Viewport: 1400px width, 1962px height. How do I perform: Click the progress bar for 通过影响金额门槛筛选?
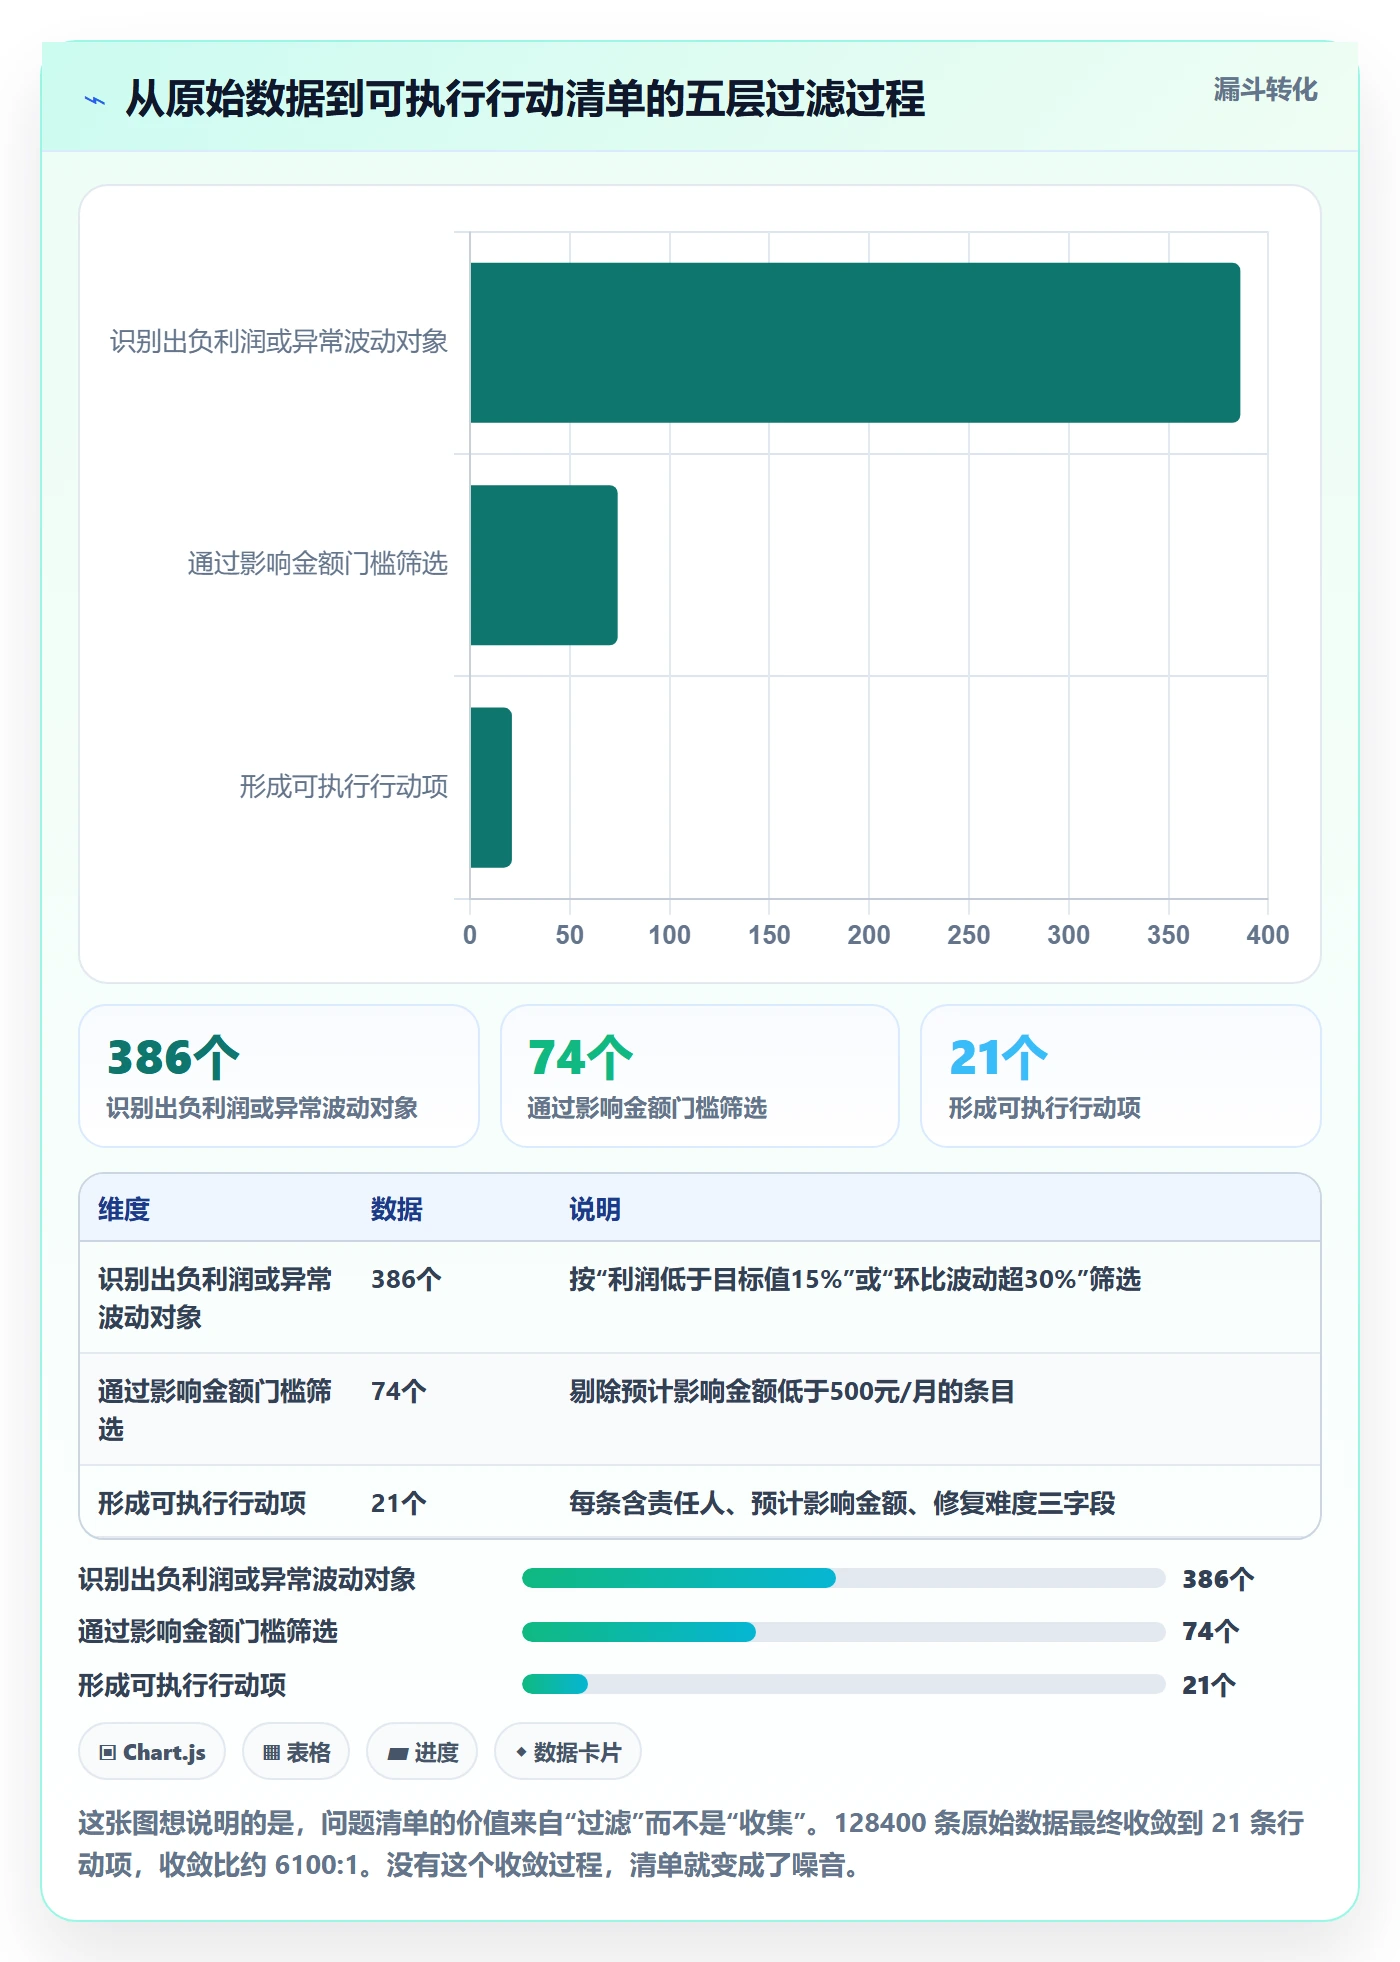pos(844,1632)
